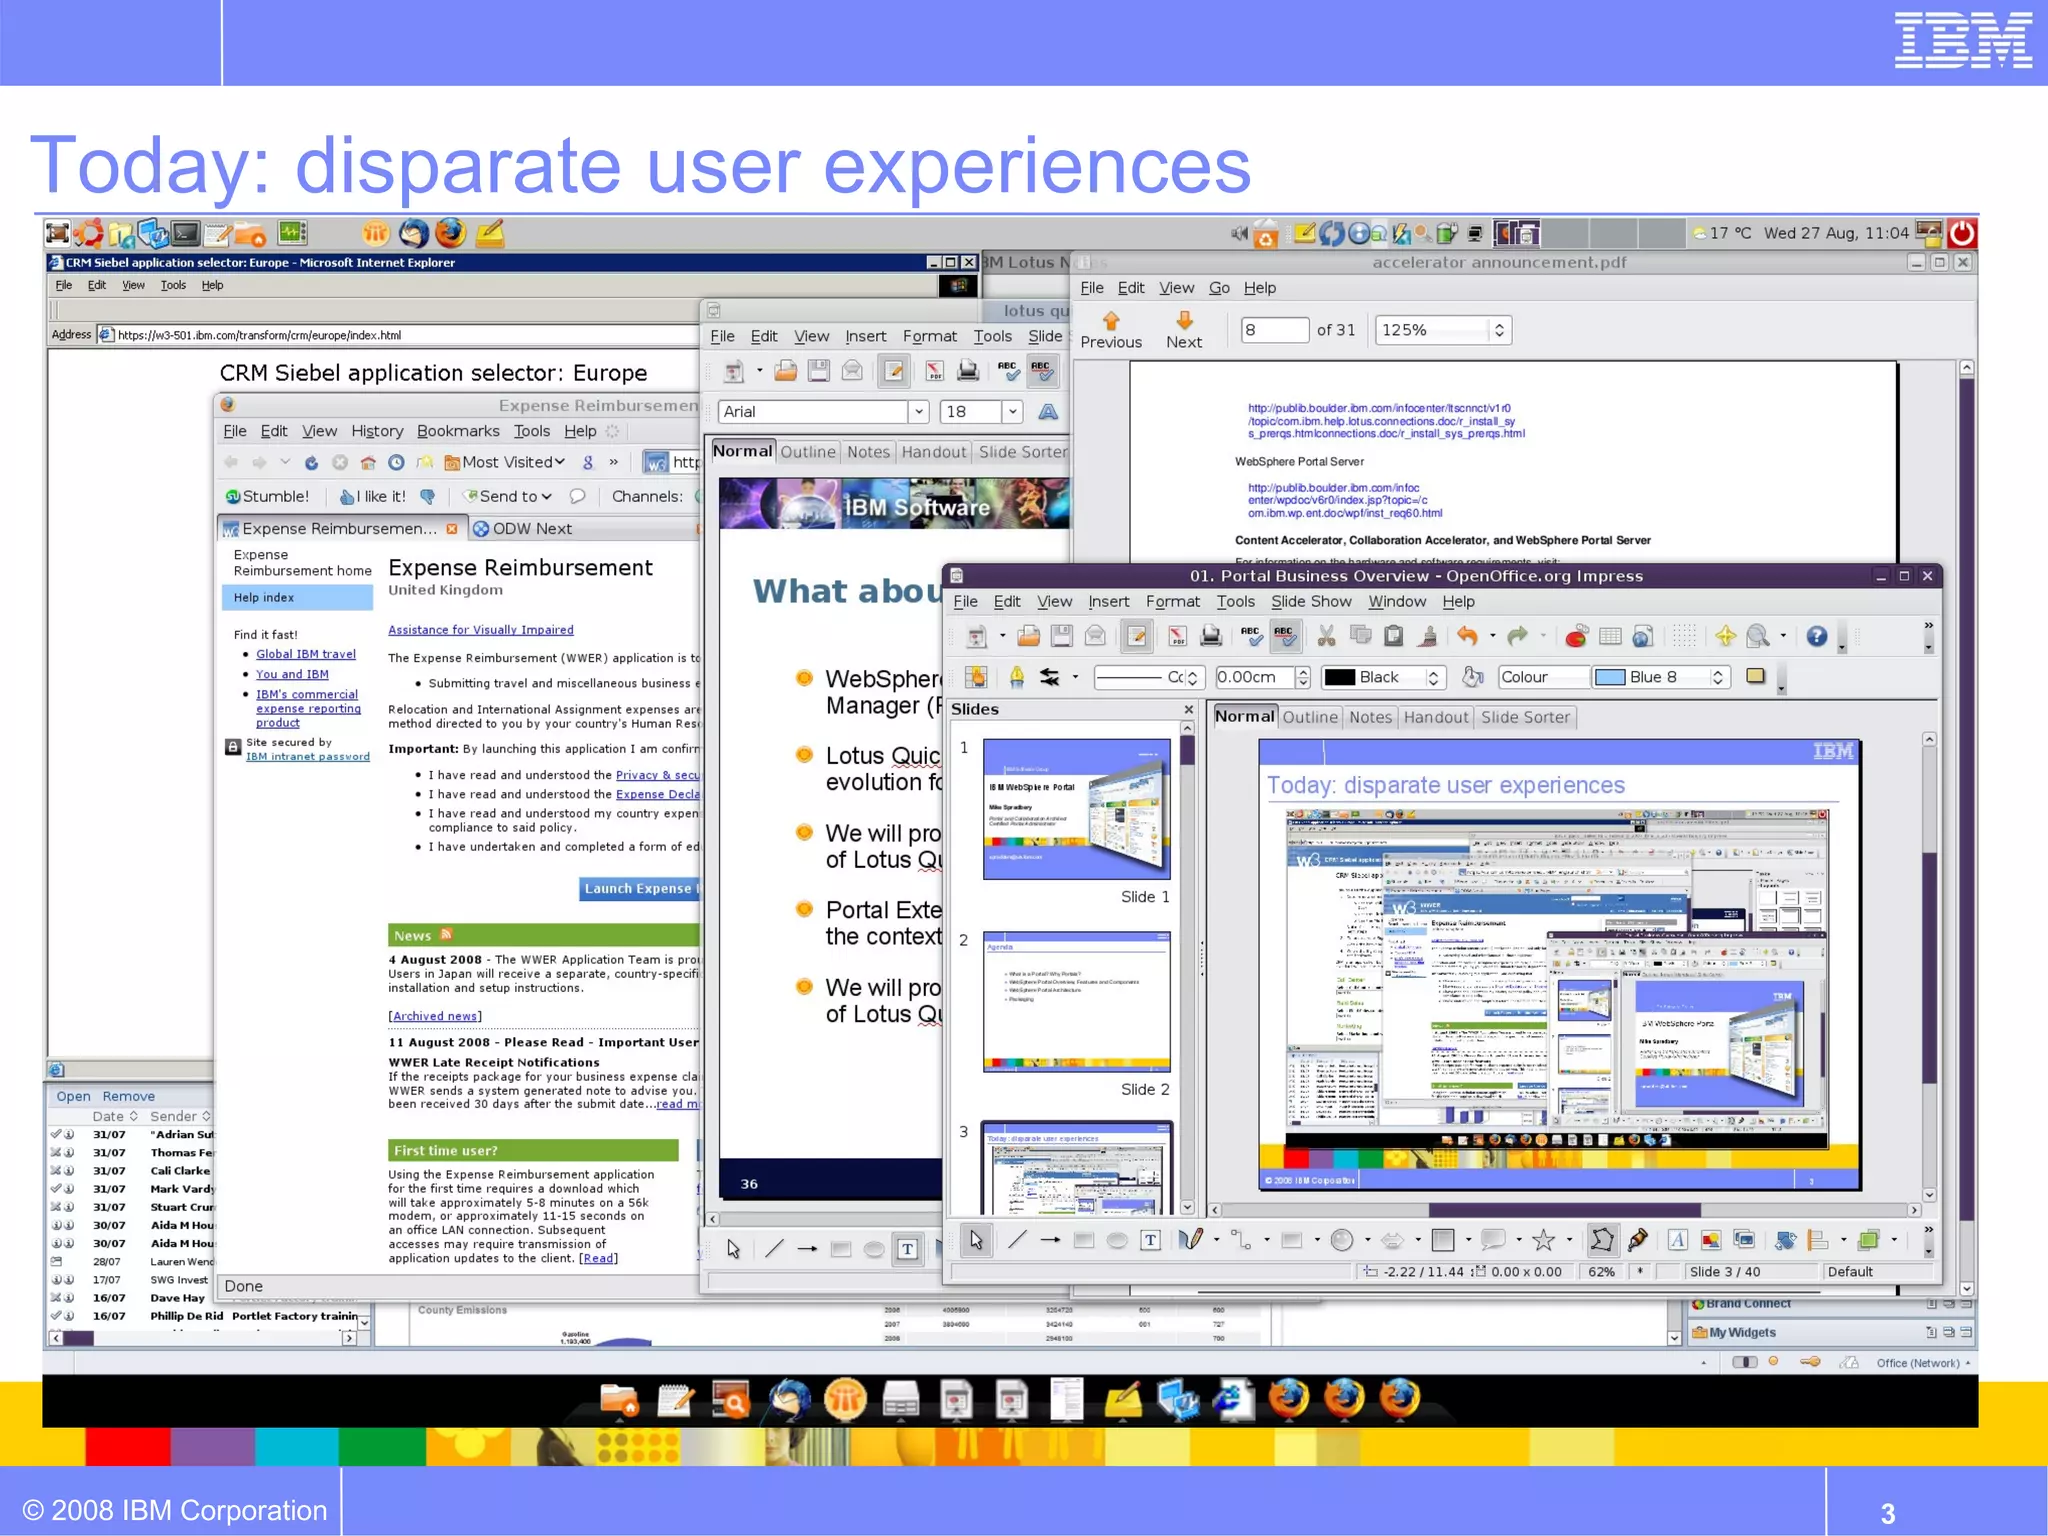Open Fontwork Gallery icon in Impress

(x=1678, y=1240)
